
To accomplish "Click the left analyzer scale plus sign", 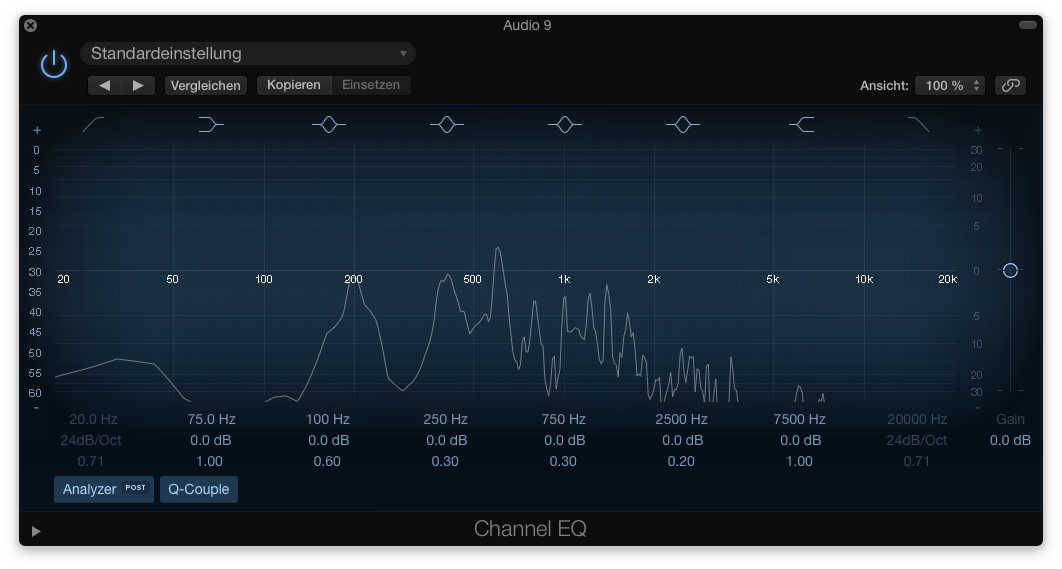I will pos(37,130).
